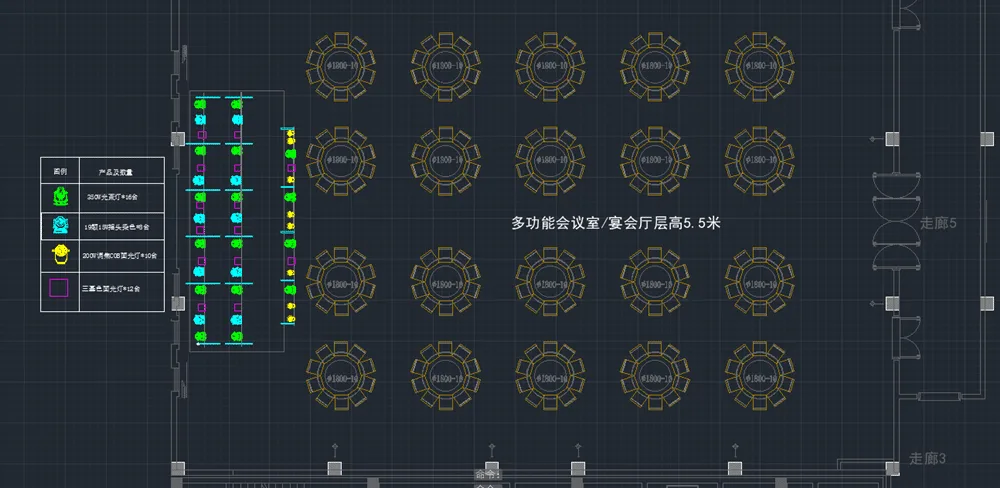1000x488 pixels.
Task: Select the cyan moving head wash legend symbol
Action: pyautogui.click(x=60, y=225)
